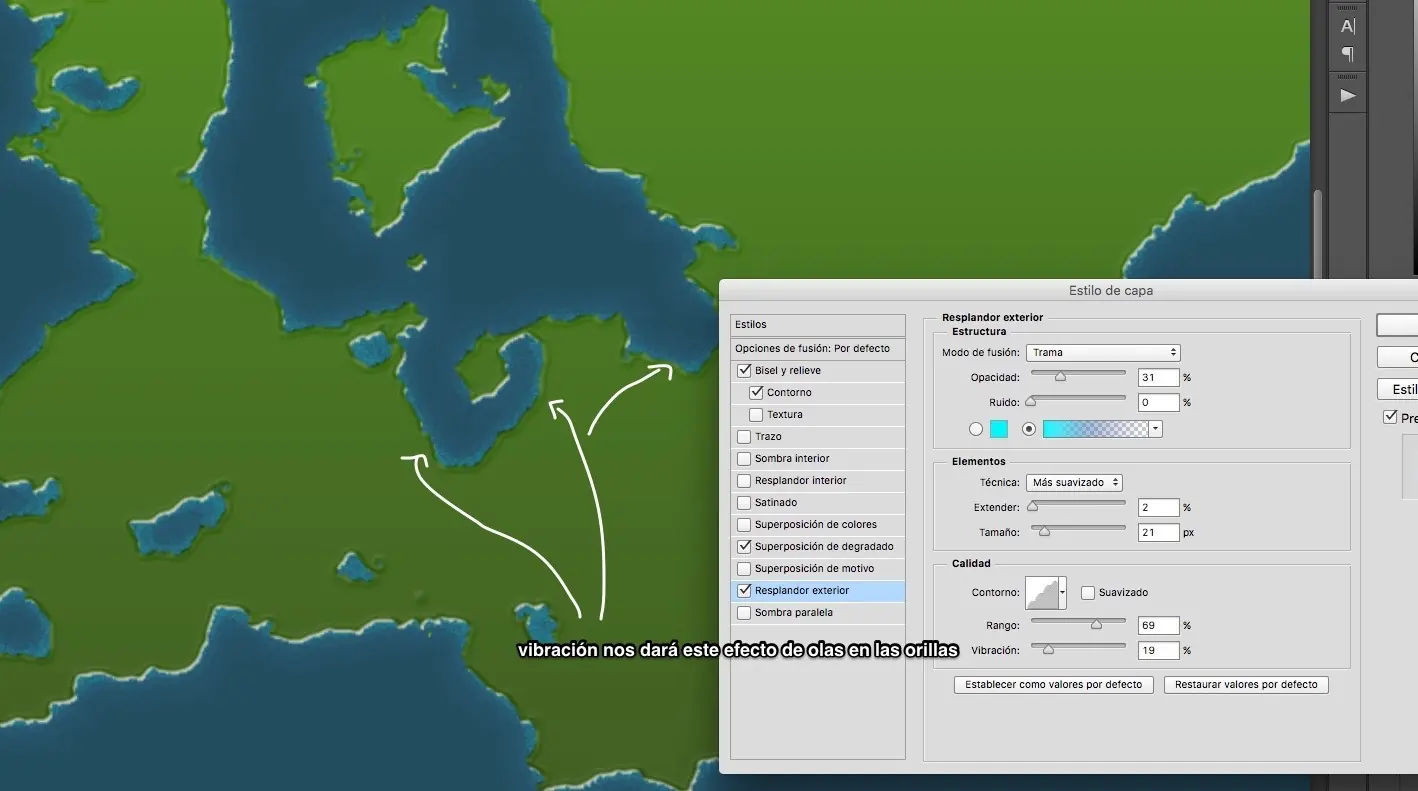Enable the Resplandor interior checkbox

pyautogui.click(x=744, y=480)
